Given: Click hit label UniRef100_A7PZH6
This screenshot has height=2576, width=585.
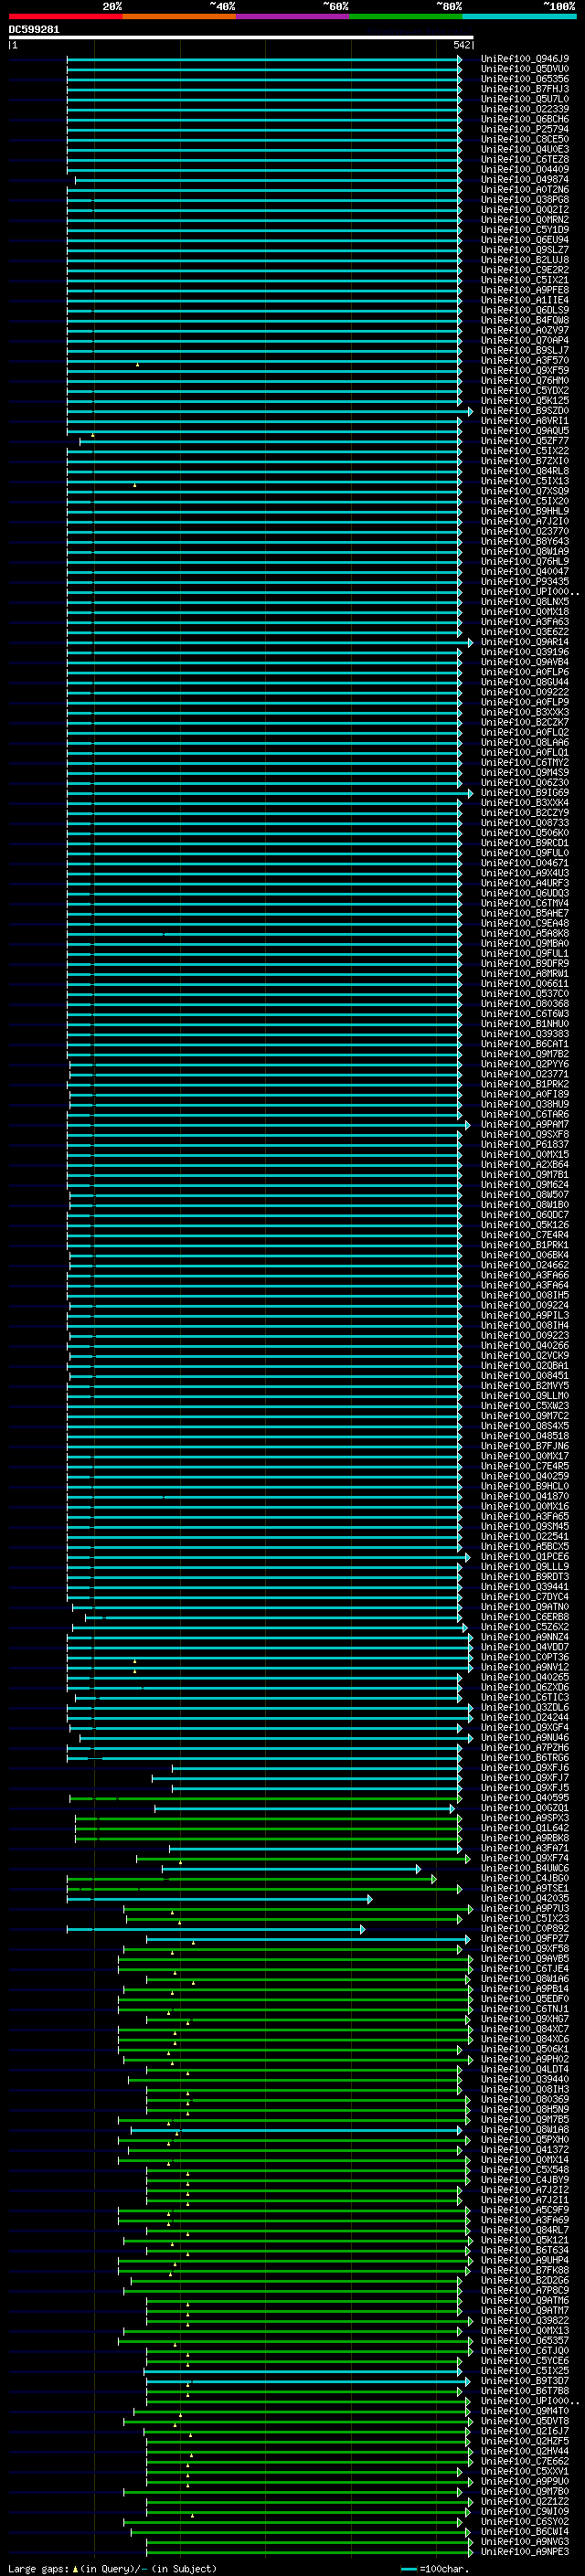Looking at the screenshot, I should [525, 1748].
